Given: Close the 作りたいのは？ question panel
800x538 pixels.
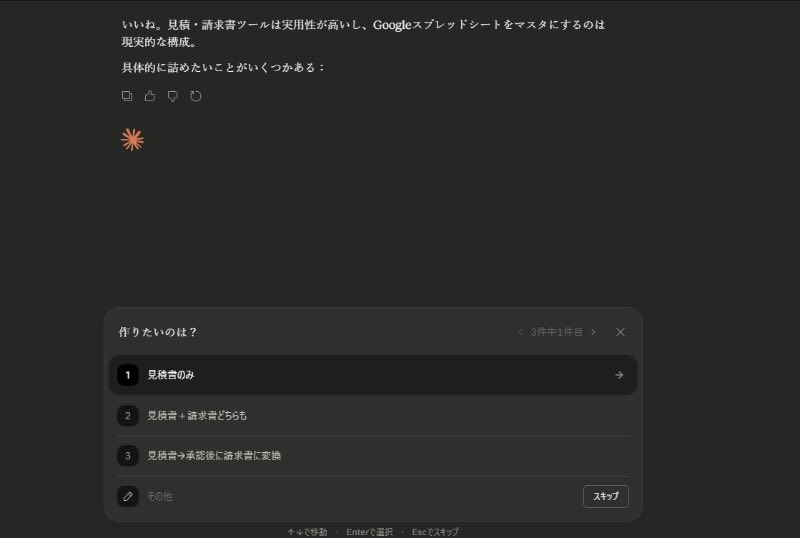Looking at the screenshot, I should pyautogui.click(x=620, y=332).
